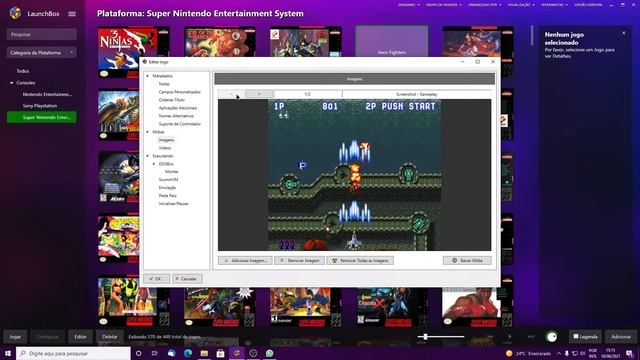Screen dimensions: 640x360
Task: Select Emulação in the tree
Action: [x=167, y=188]
